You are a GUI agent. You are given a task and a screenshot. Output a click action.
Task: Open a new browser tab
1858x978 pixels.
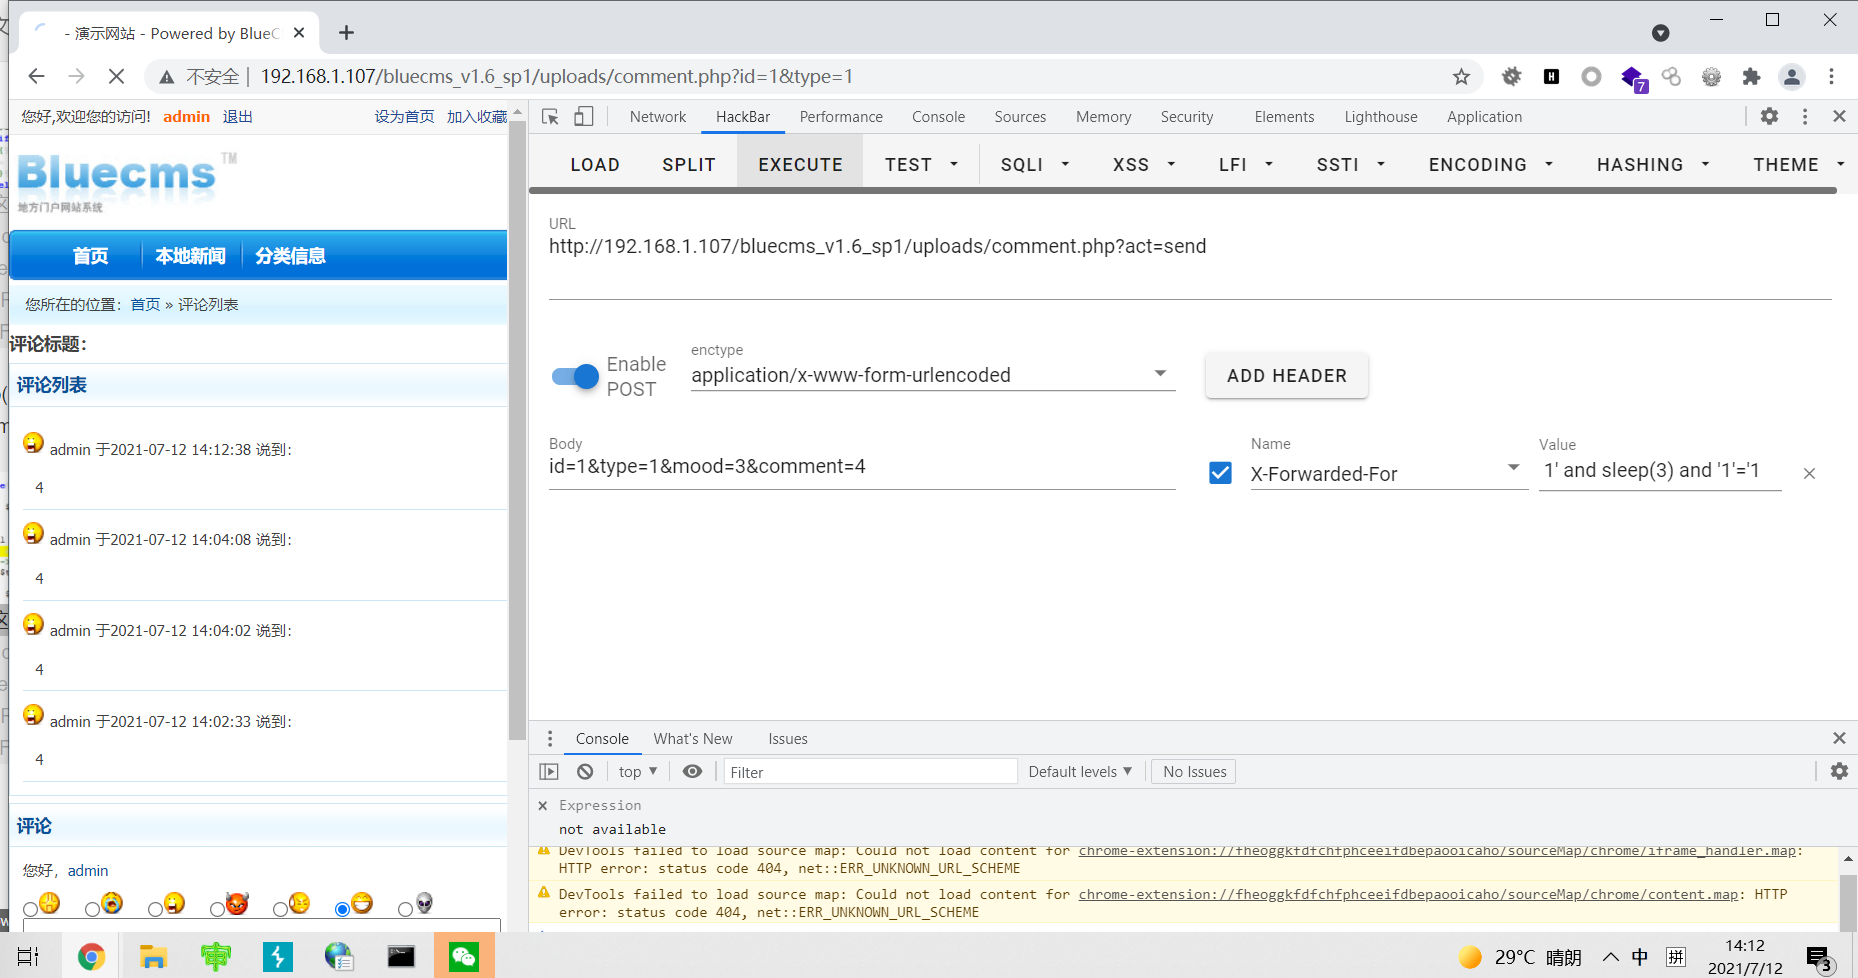coord(346,33)
